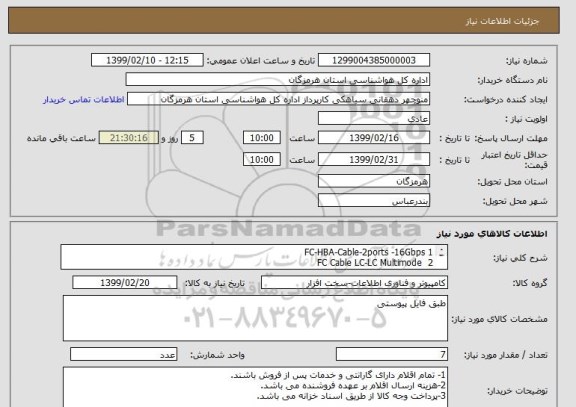Click the response deadline time 10:00
The height and width of the screenshot is (407, 576).
[262, 138]
